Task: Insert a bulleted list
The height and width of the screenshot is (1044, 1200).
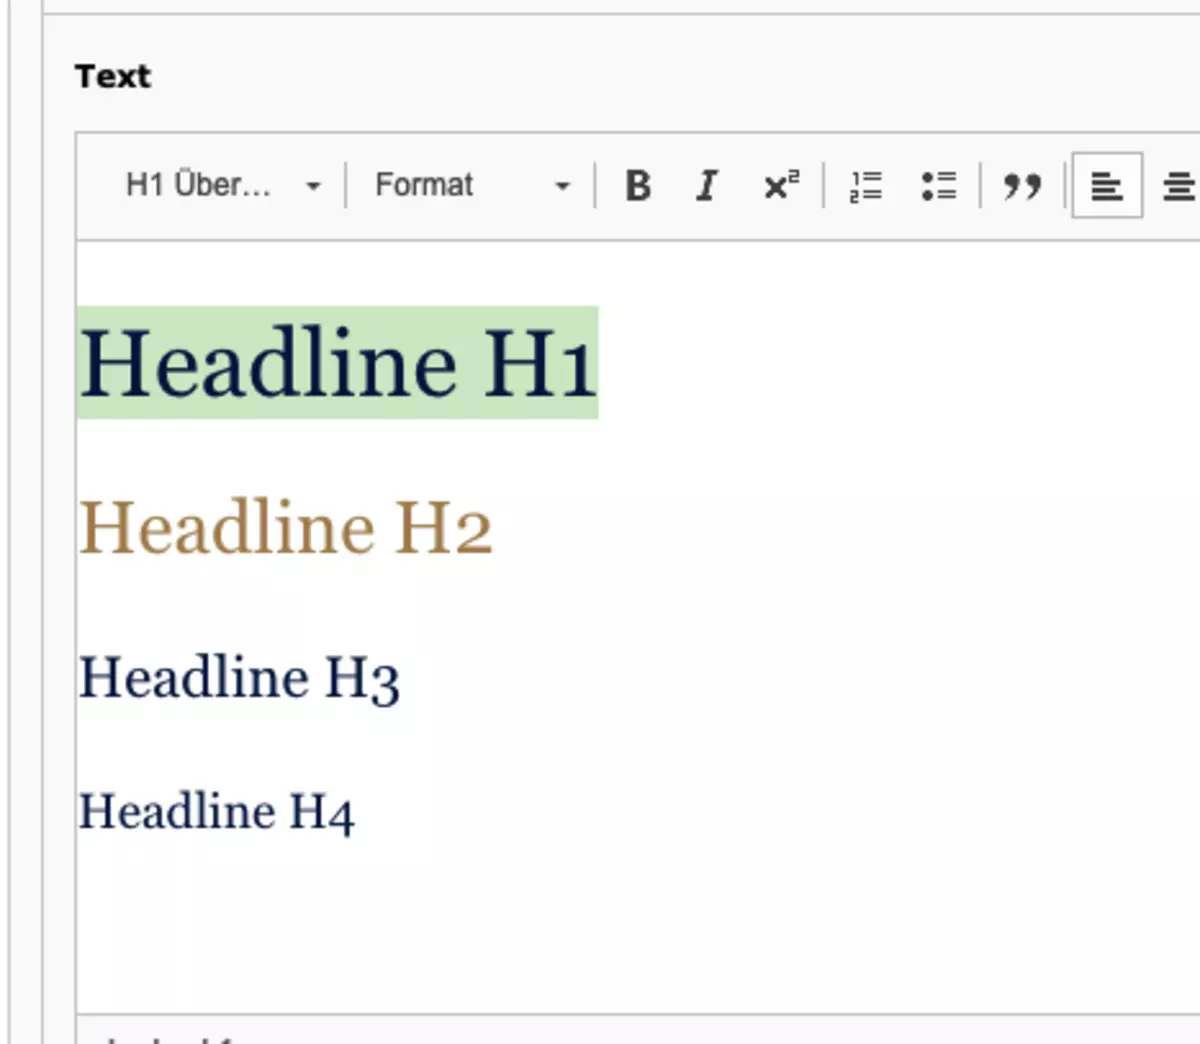Action: [x=939, y=186]
